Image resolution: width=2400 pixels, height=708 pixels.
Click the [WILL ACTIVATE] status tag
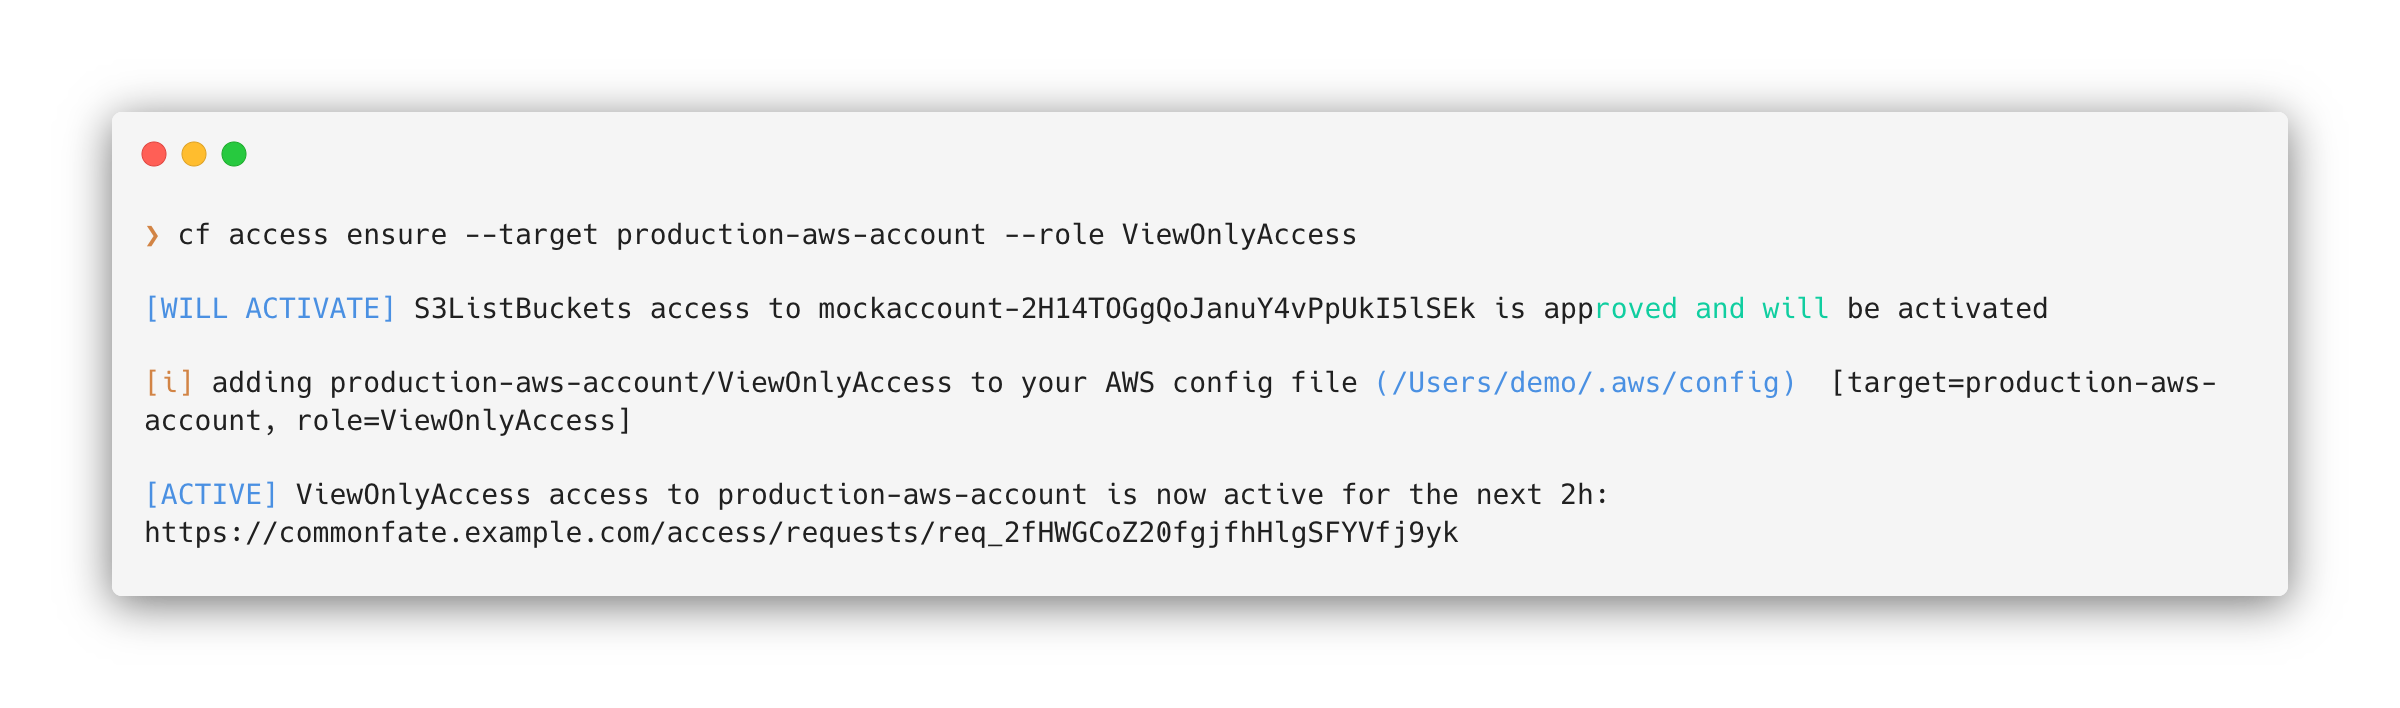270,309
